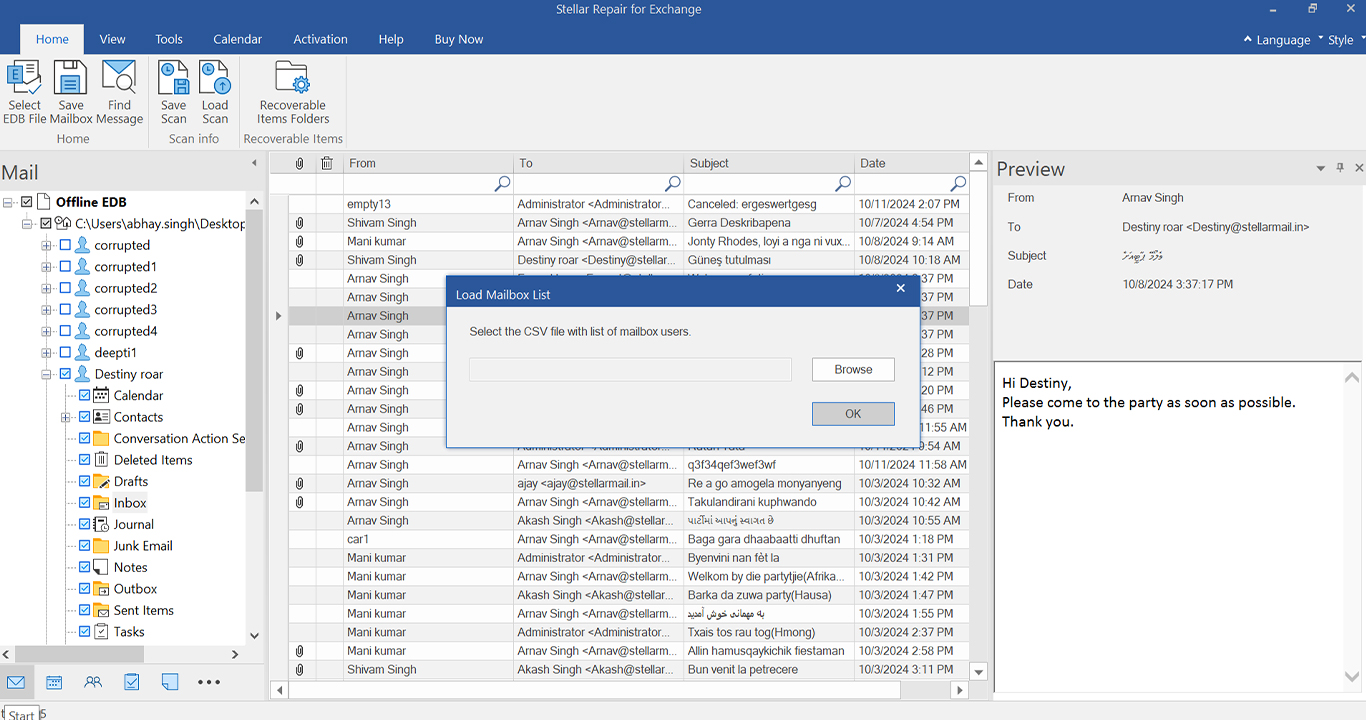The width and height of the screenshot is (1366, 720).
Task: Toggle the corrupted1 mailbox checkbox
Action: [x=65, y=267]
